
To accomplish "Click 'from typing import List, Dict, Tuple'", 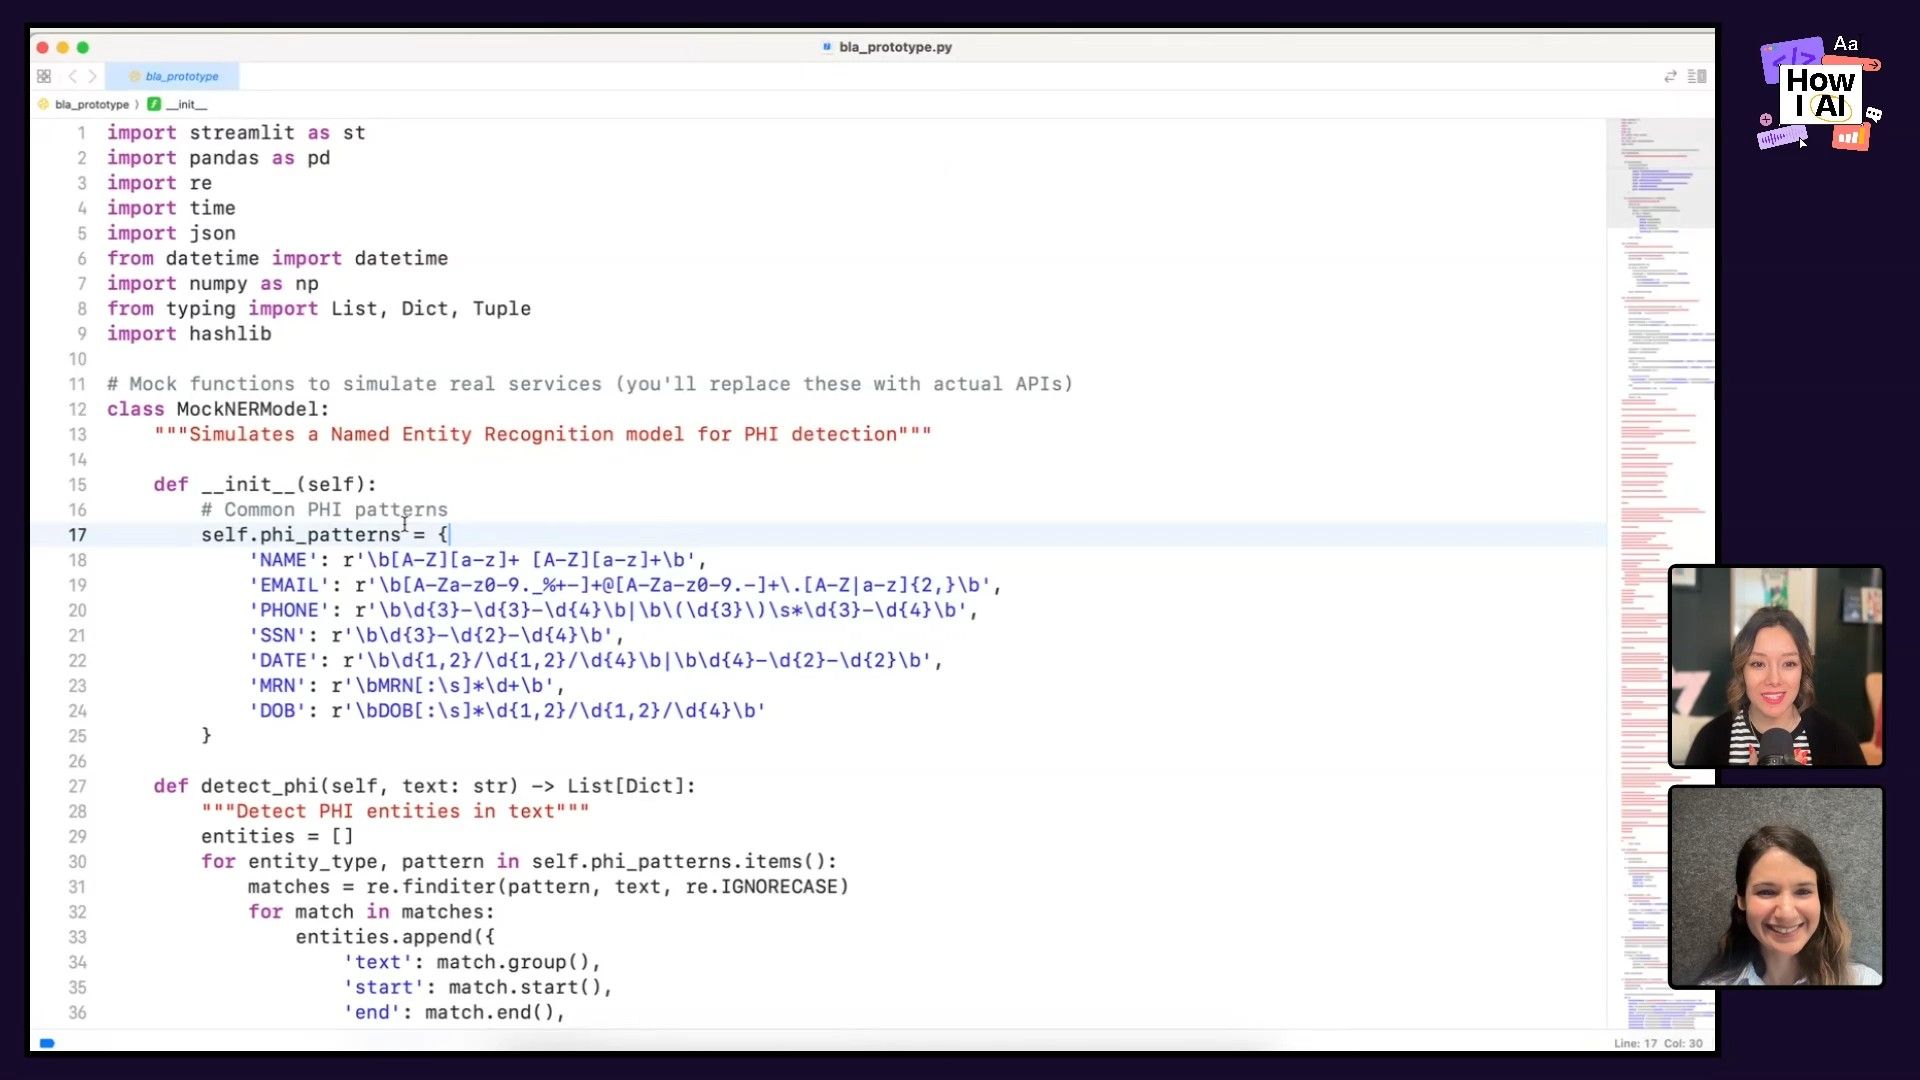I will [319, 309].
